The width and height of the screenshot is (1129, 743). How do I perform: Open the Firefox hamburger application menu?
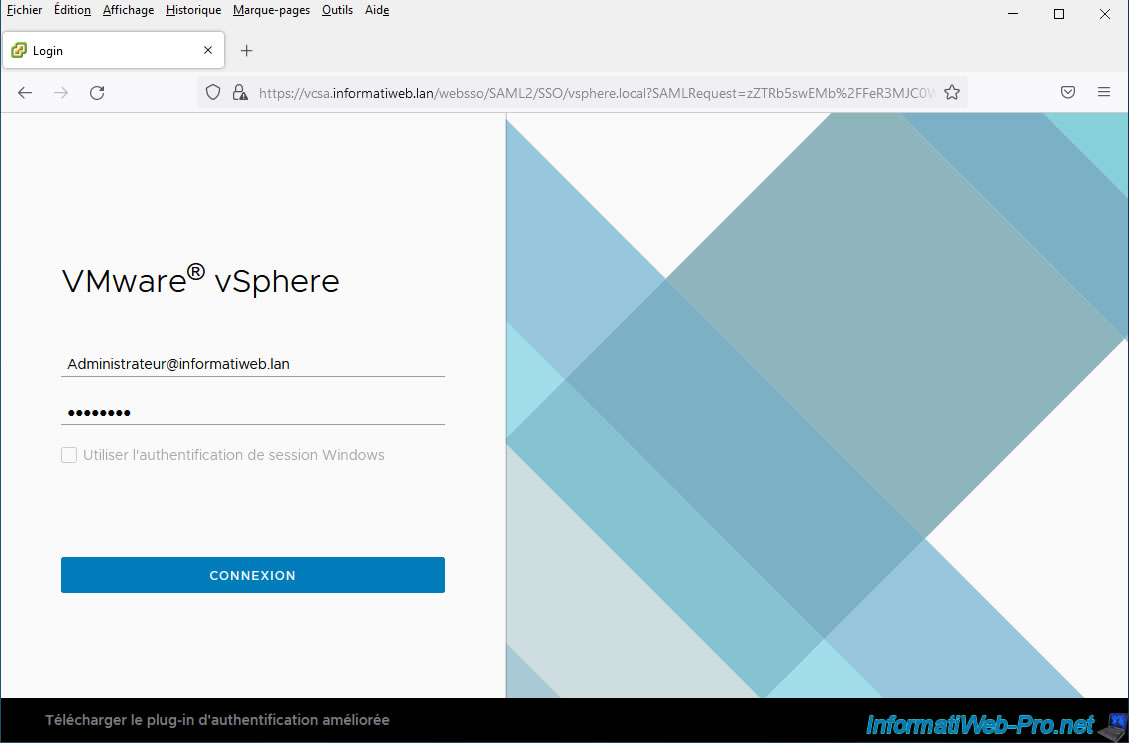(1104, 92)
